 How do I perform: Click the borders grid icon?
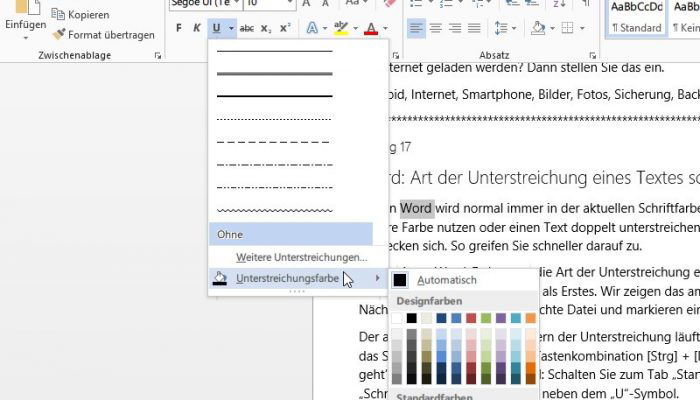(567, 28)
